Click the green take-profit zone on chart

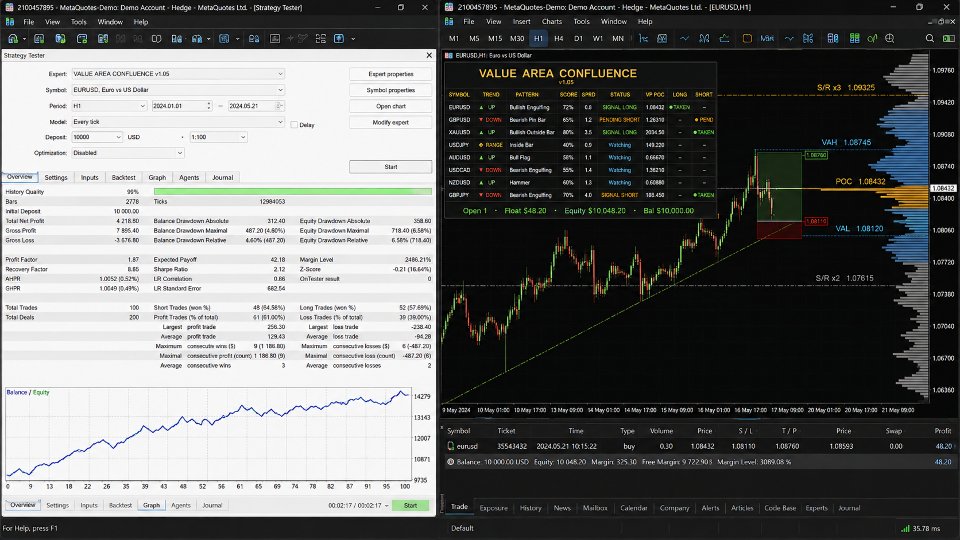779,187
